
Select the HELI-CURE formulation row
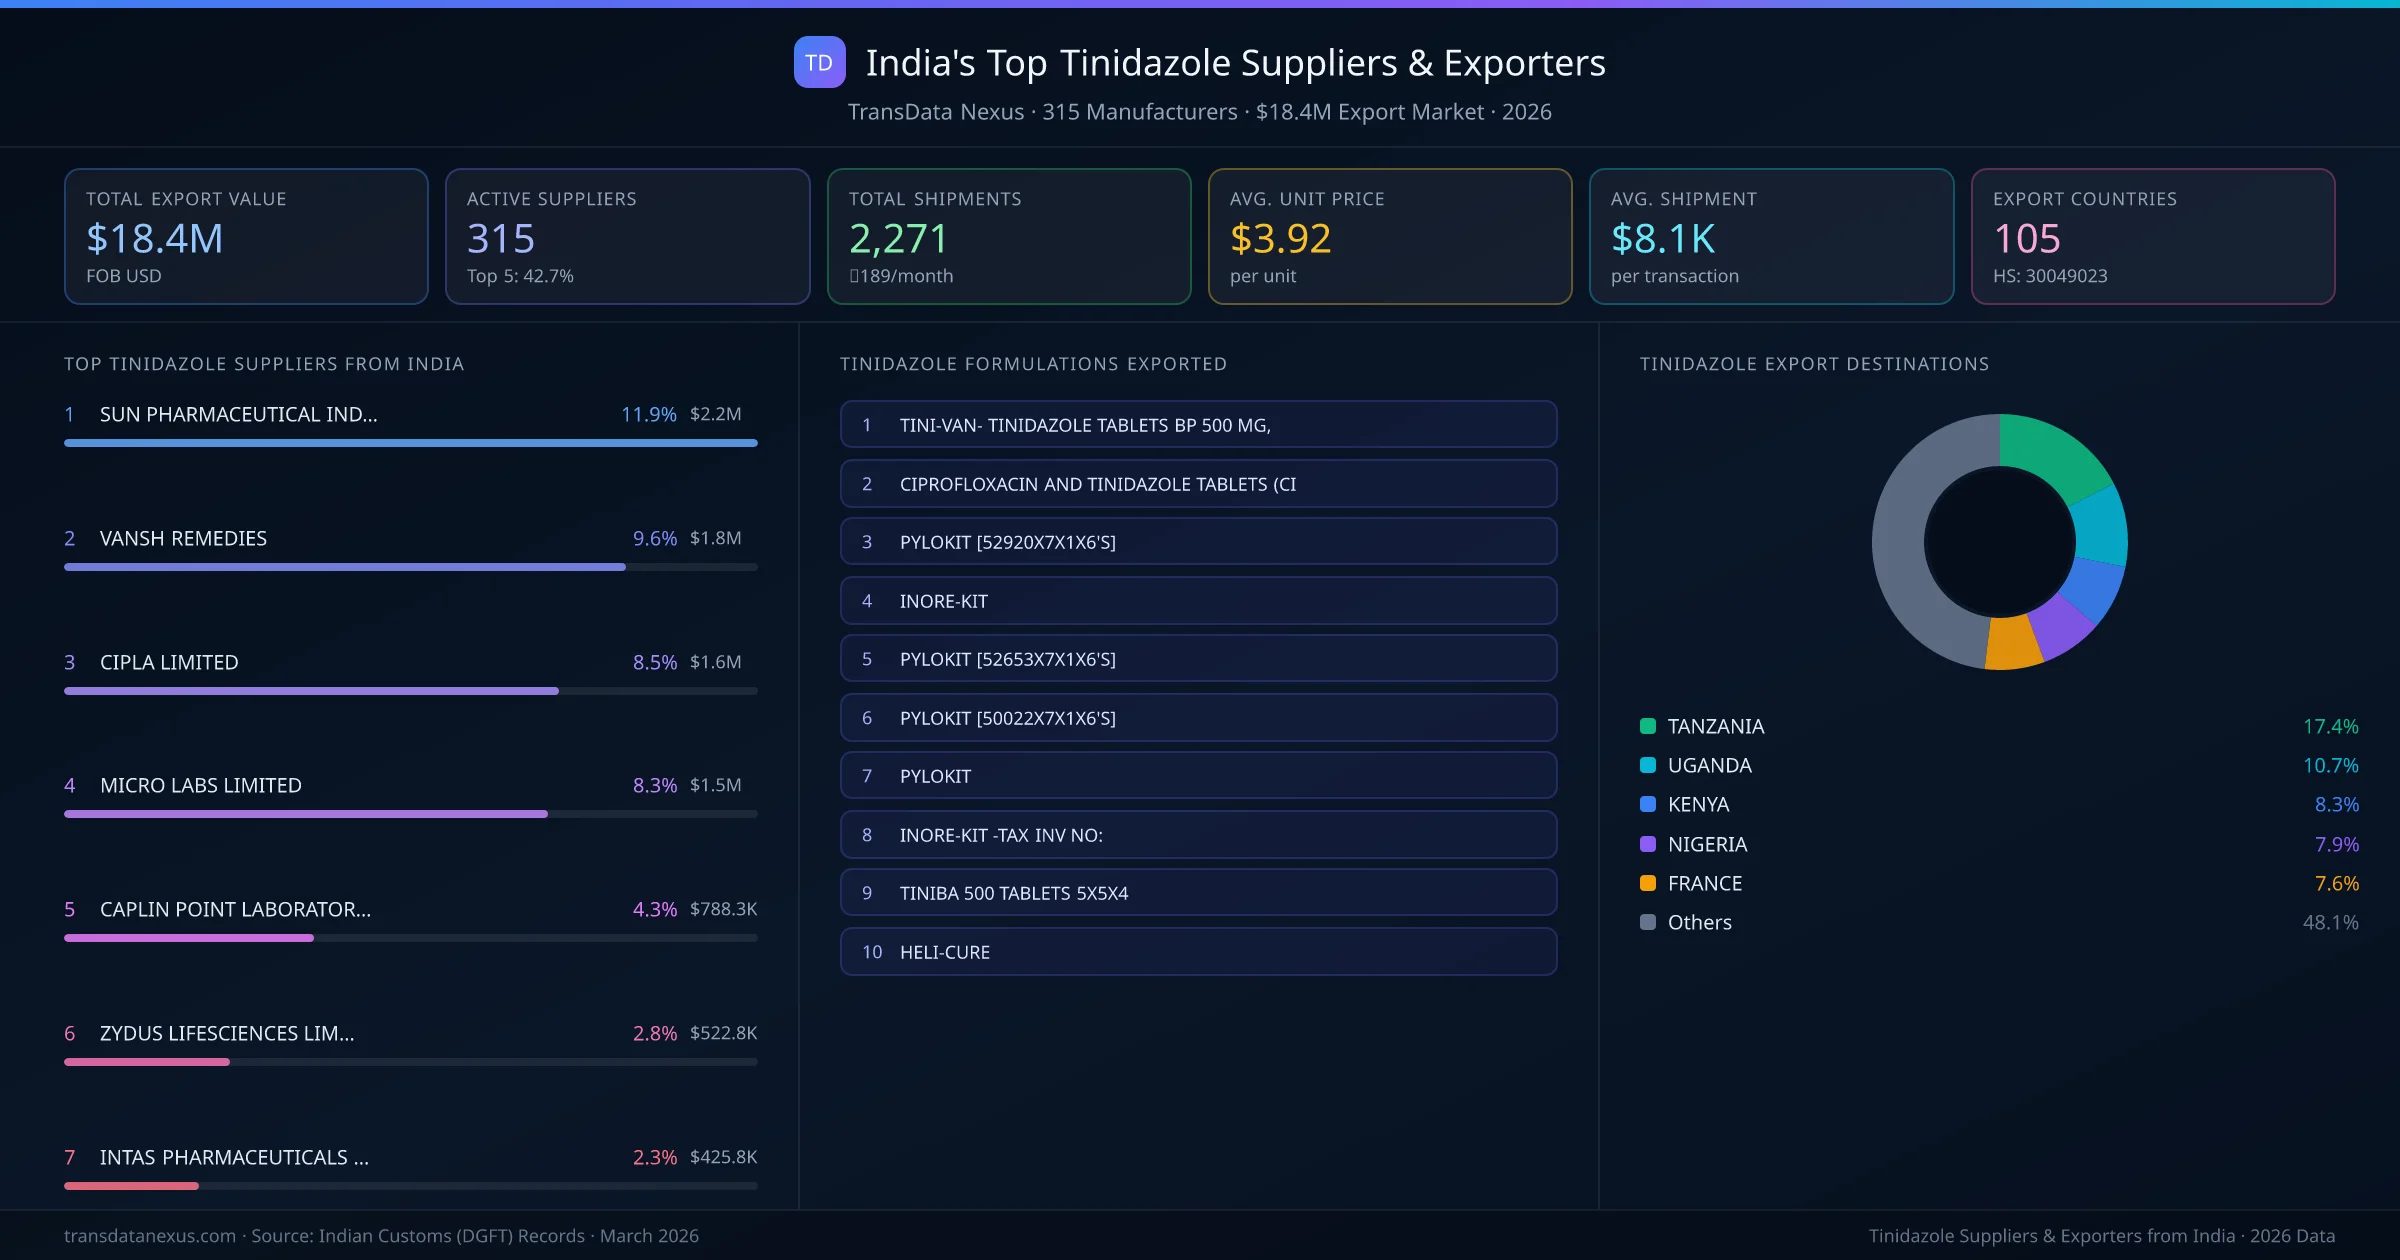1197,951
